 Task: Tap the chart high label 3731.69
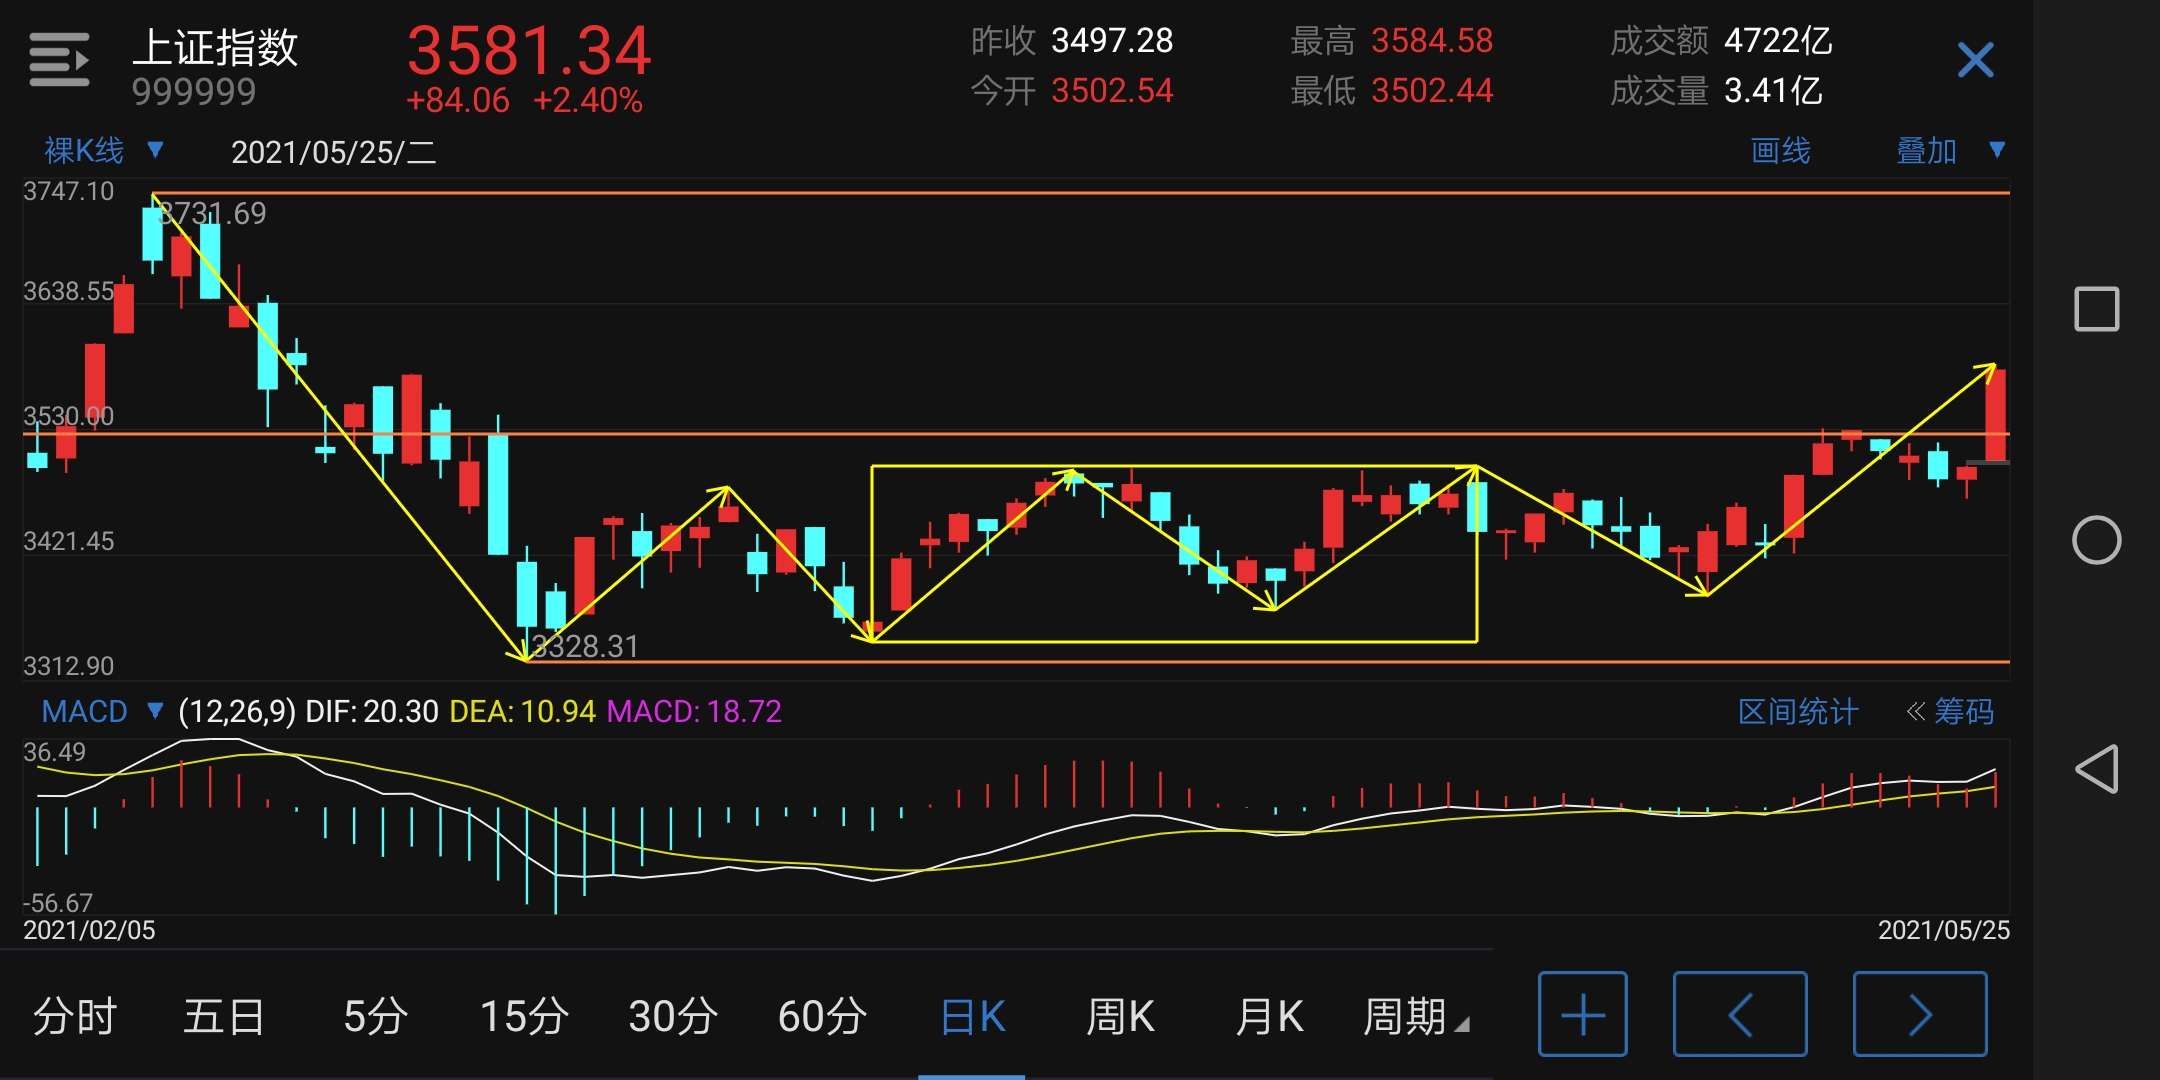[x=212, y=213]
